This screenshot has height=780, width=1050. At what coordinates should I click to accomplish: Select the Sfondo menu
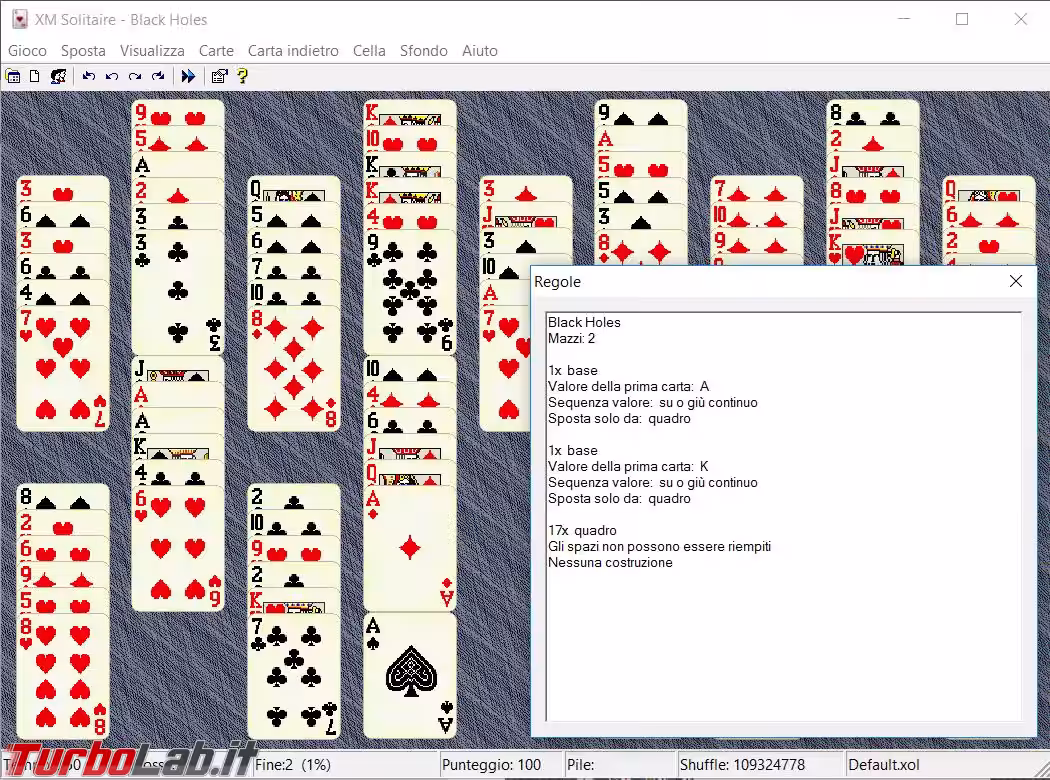pyautogui.click(x=423, y=50)
